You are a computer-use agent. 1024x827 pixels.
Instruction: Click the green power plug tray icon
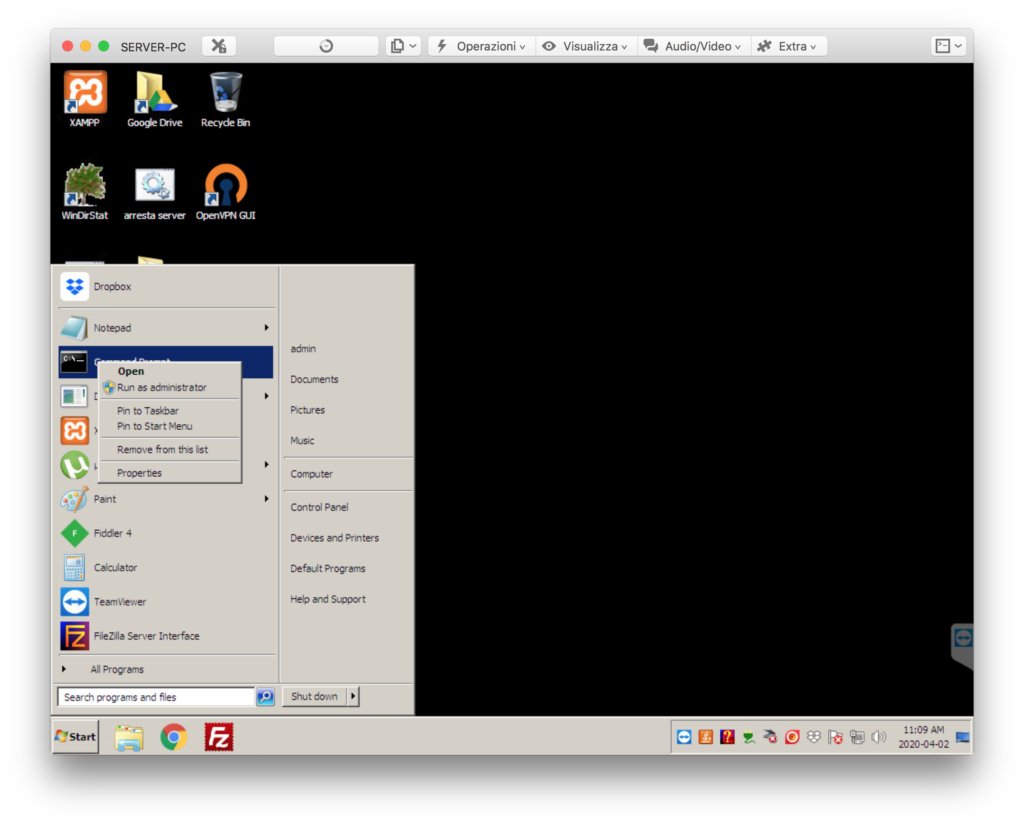[749, 738]
